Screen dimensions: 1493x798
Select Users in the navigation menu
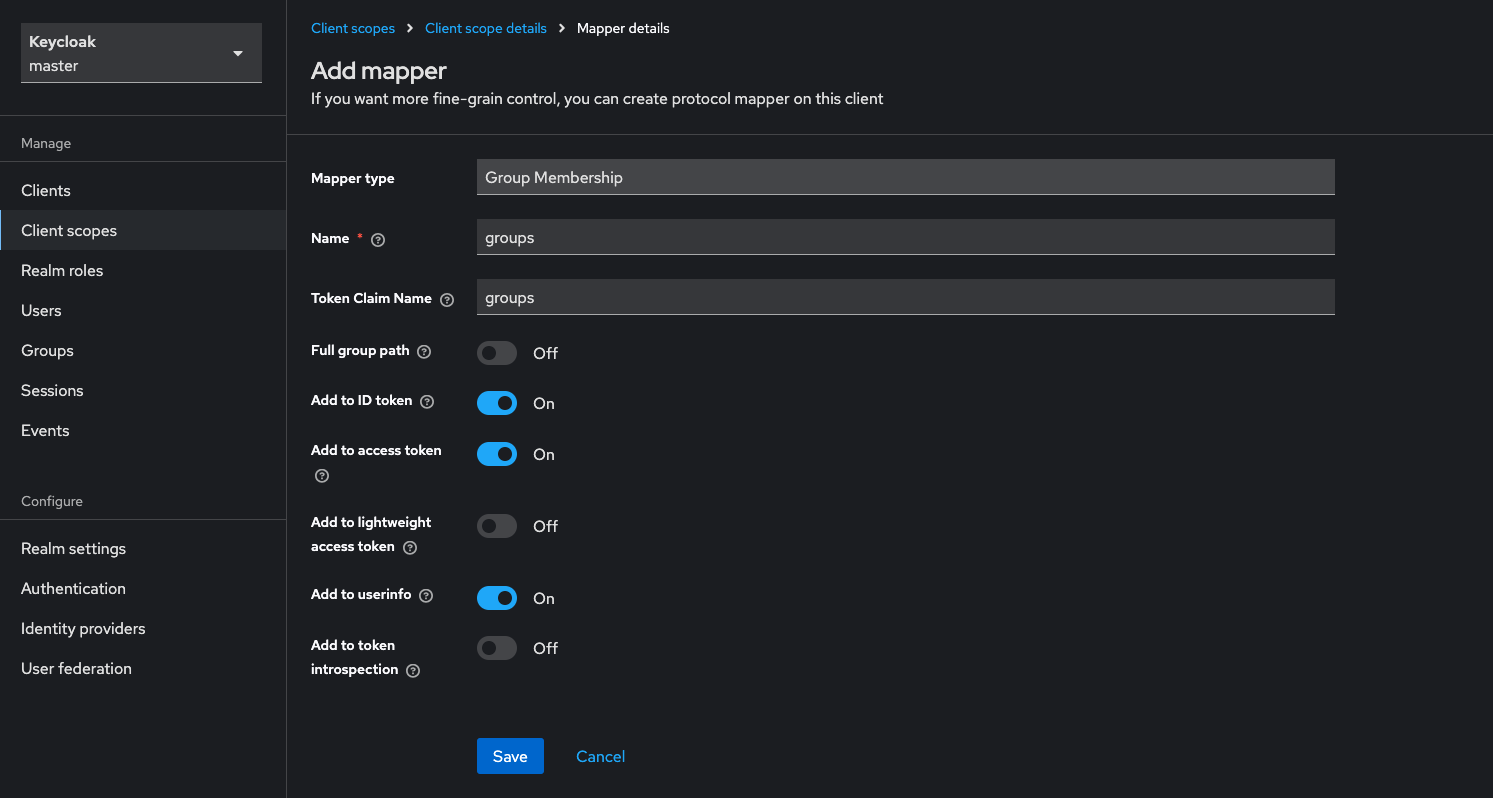(41, 310)
